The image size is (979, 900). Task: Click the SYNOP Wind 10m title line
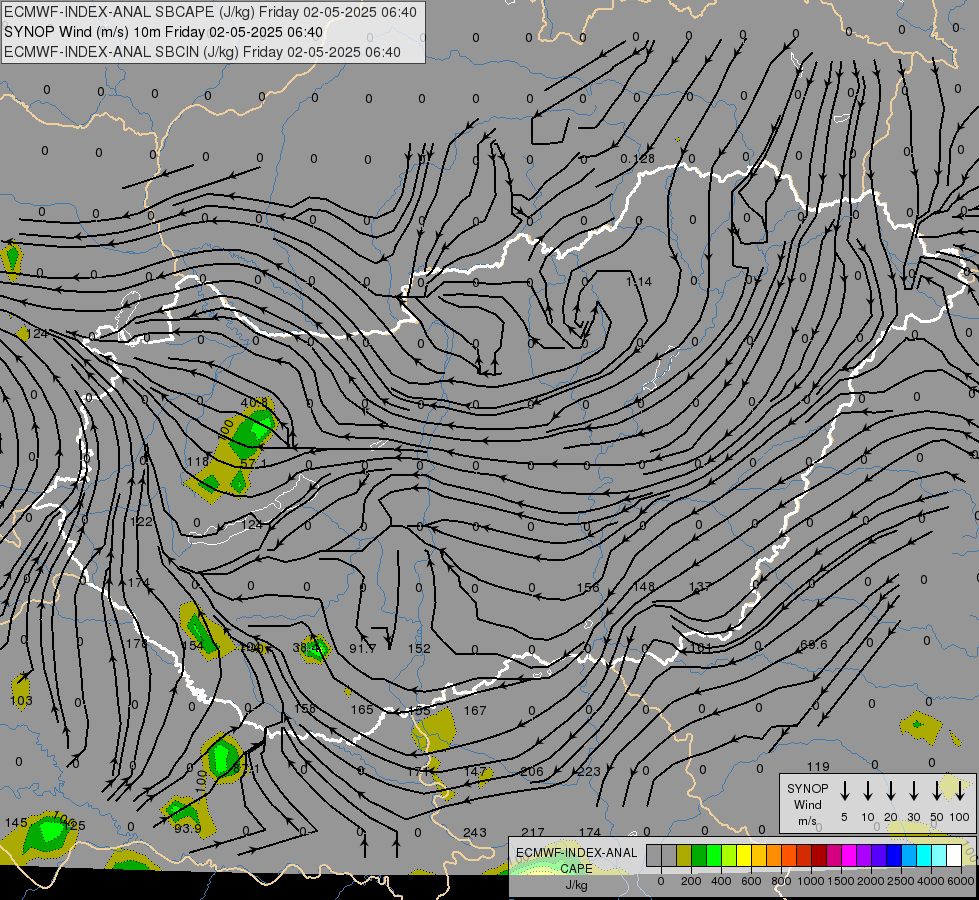163,32
